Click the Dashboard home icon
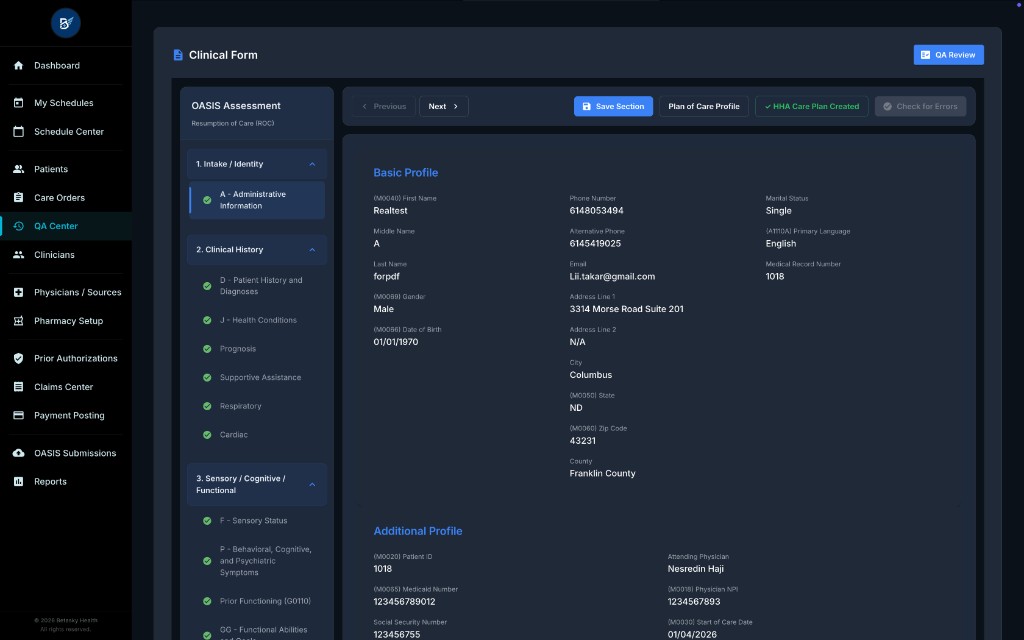Image resolution: width=1024 pixels, height=640 pixels. (x=18, y=65)
